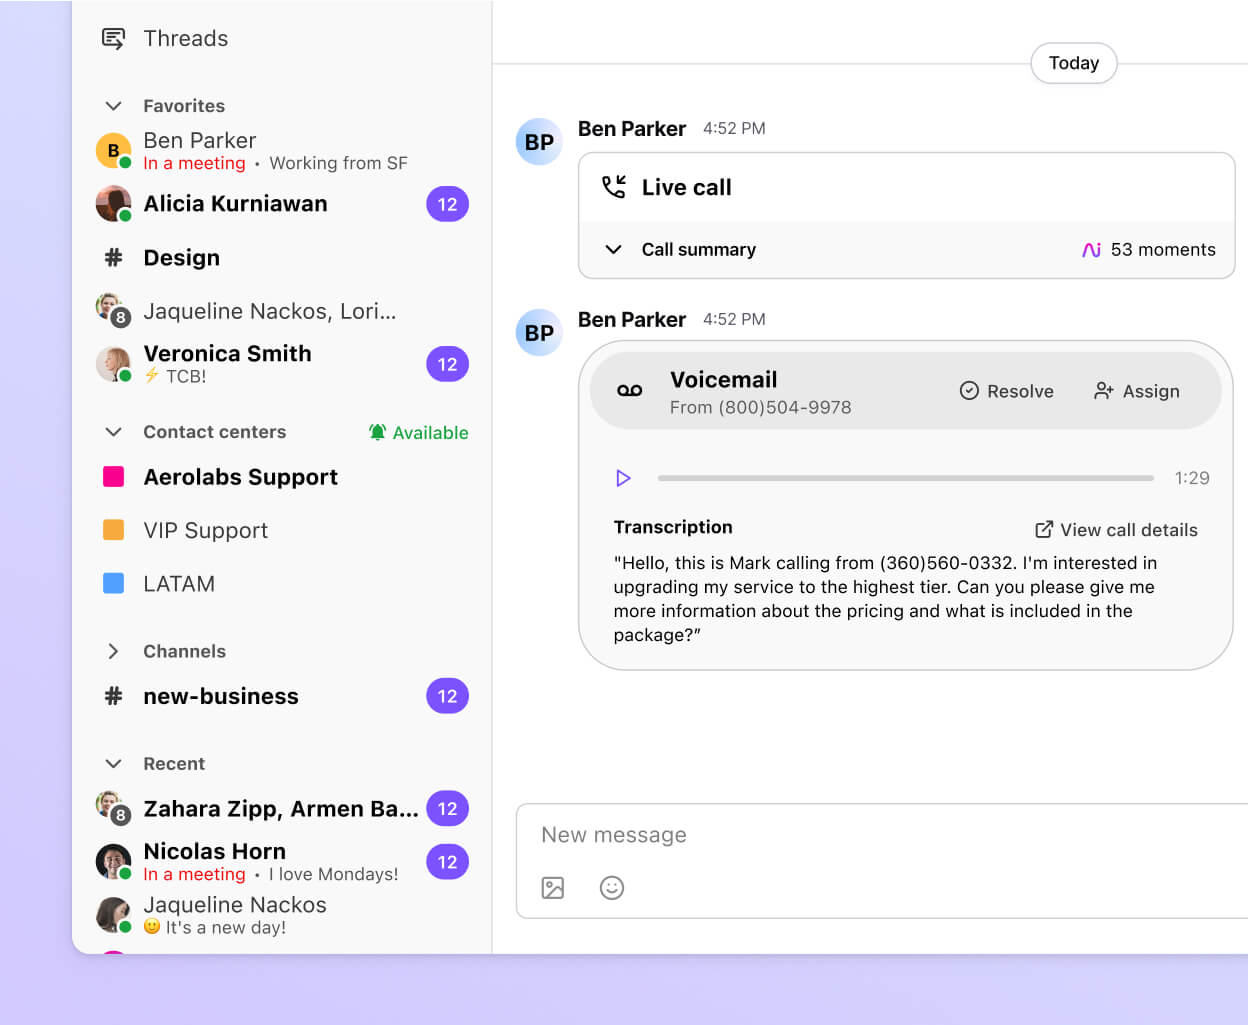
Task: Select the Design channel hashtag icon
Action: (x=113, y=257)
